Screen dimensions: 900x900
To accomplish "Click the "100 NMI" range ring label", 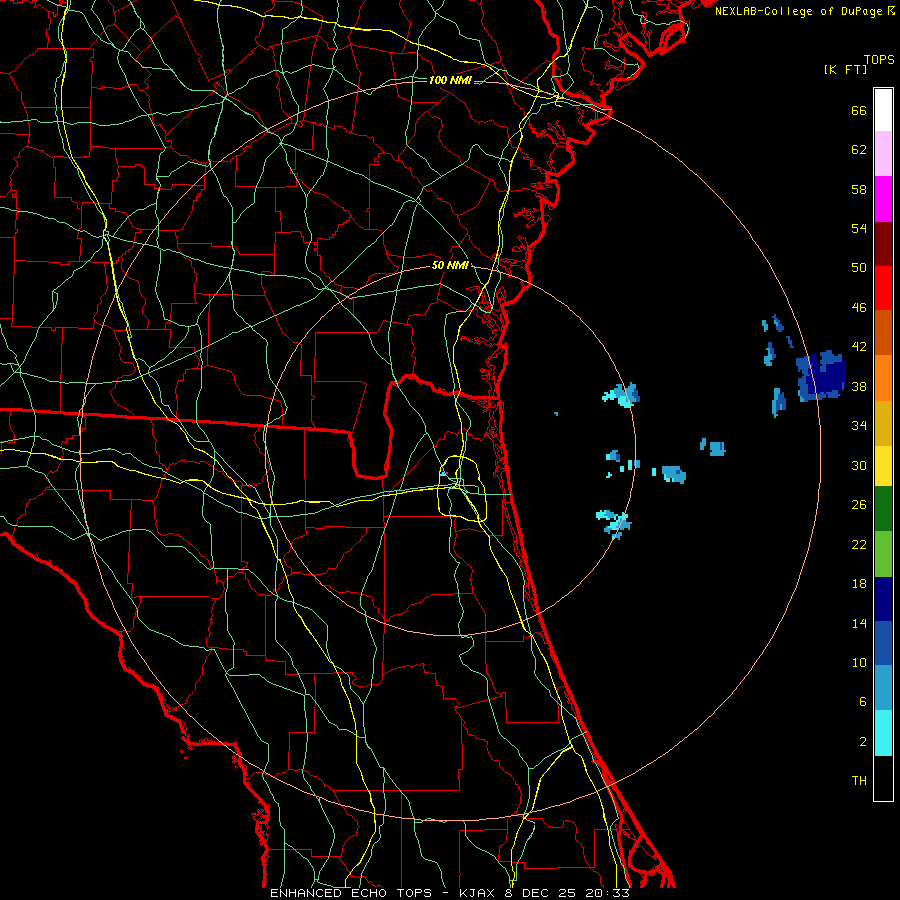I will click(450, 80).
